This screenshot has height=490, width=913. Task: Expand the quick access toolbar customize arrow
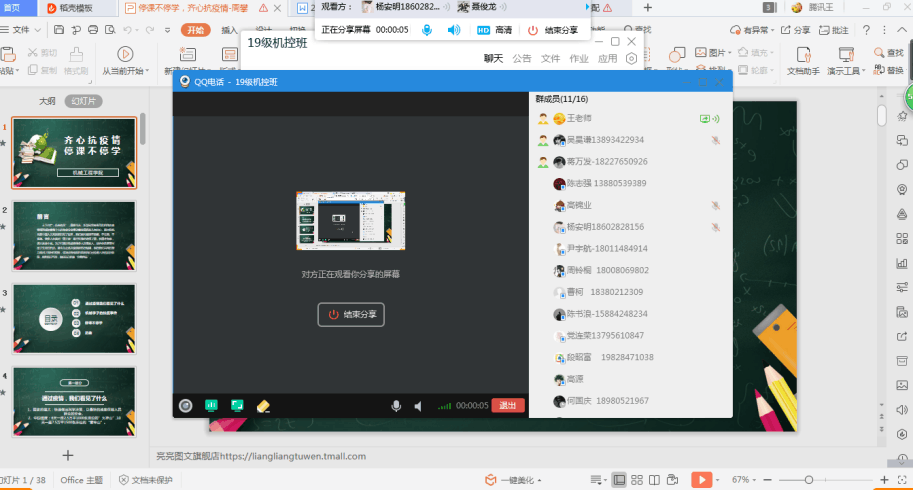(x=167, y=30)
